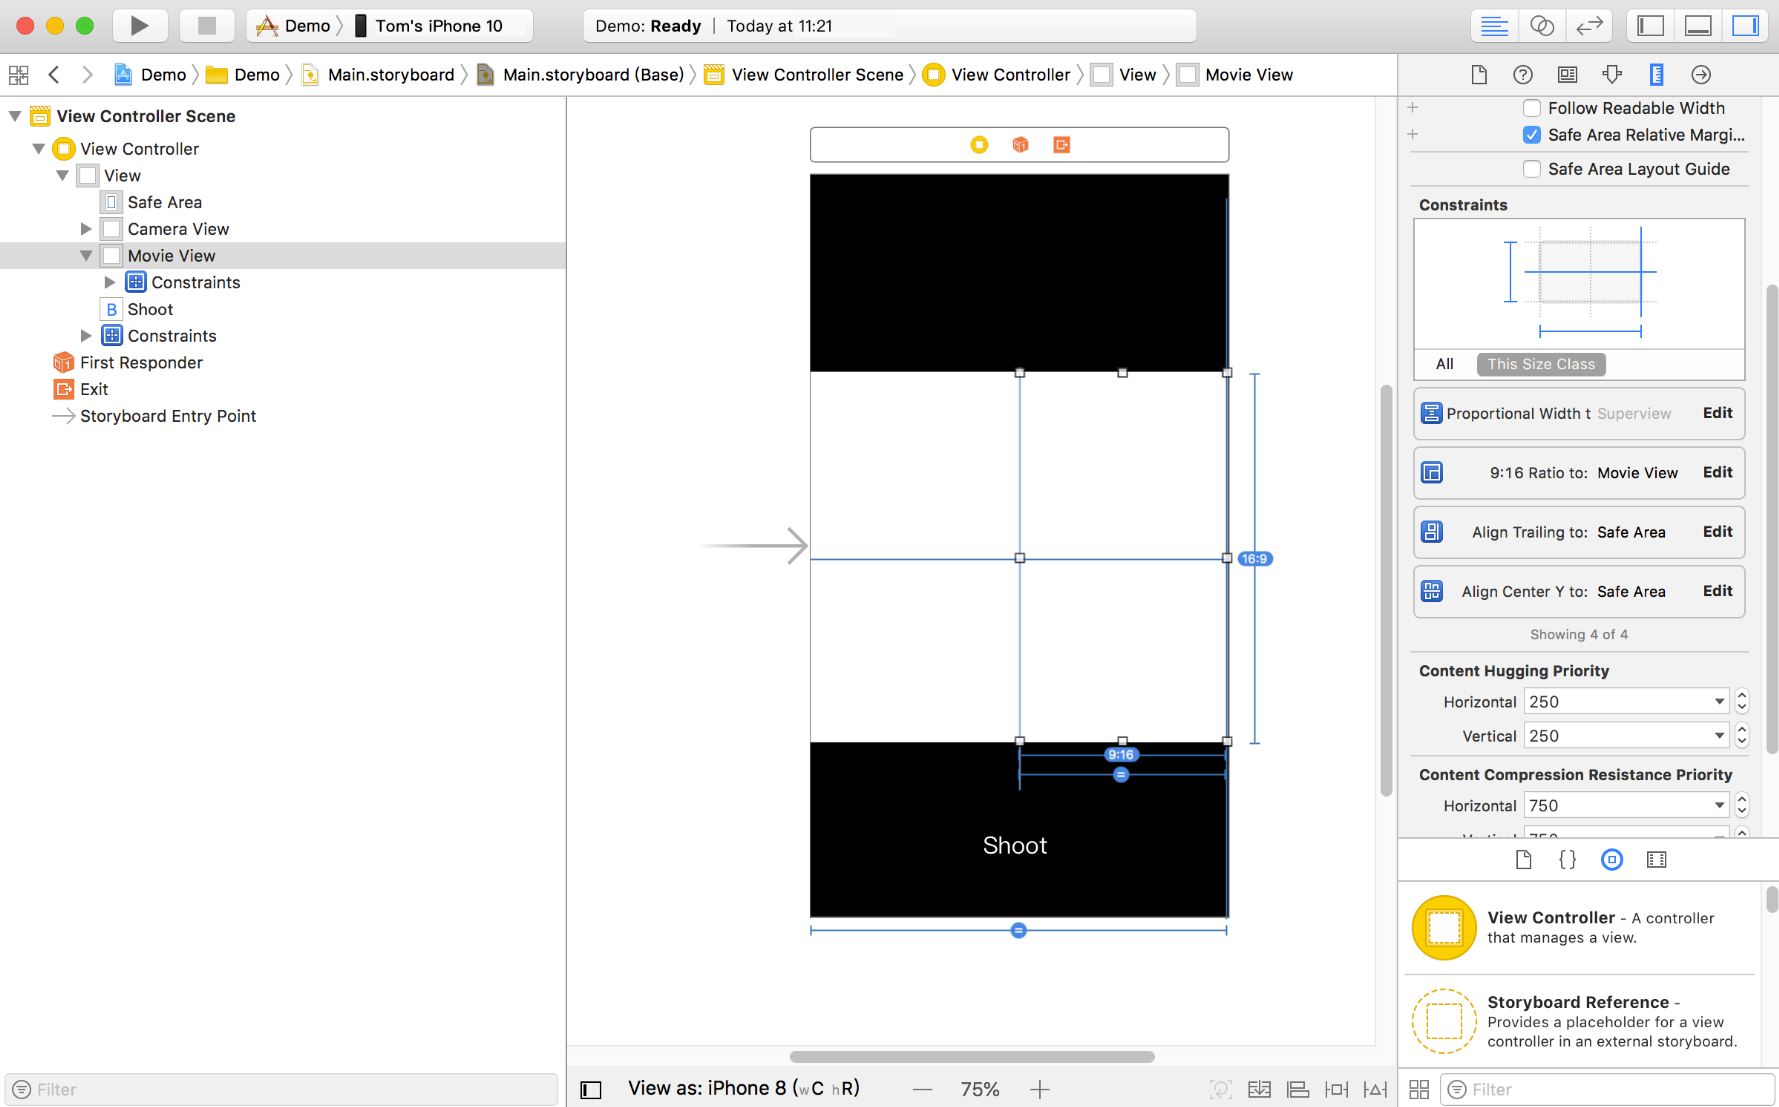Open the Assistant editor
The width and height of the screenshot is (1779, 1107).
pyautogui.click(x=1541, y=26)
